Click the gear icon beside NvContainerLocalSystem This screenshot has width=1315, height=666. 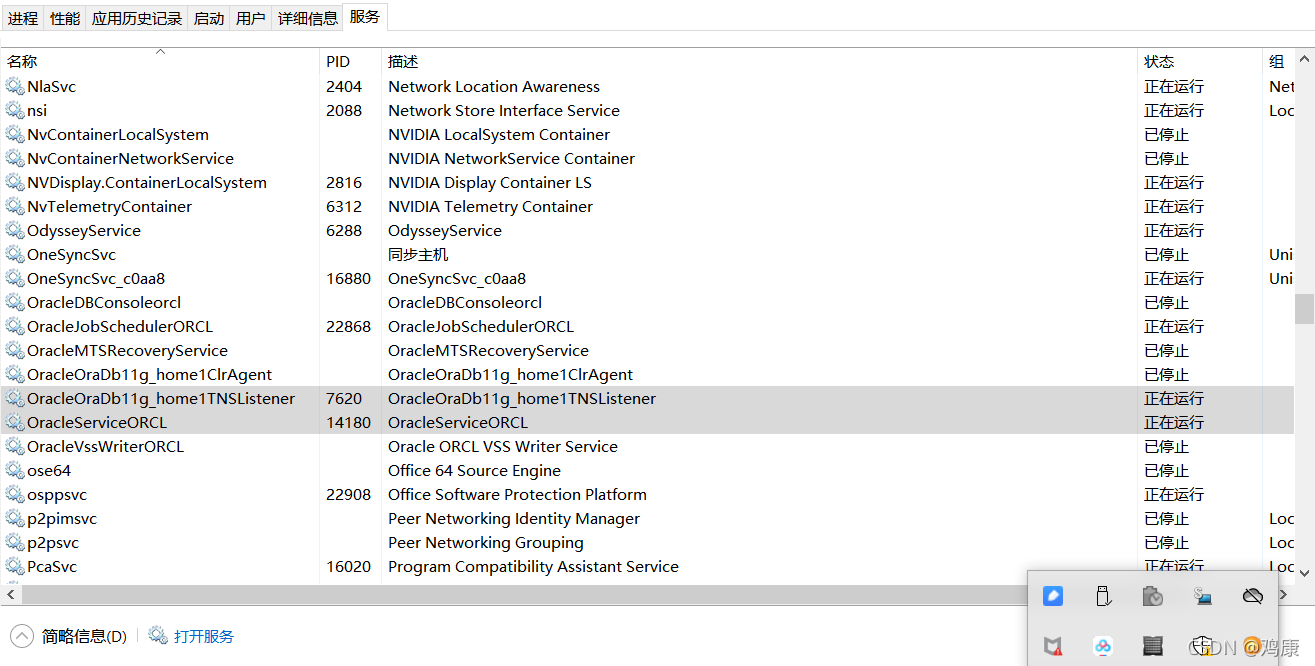[15, 135]
